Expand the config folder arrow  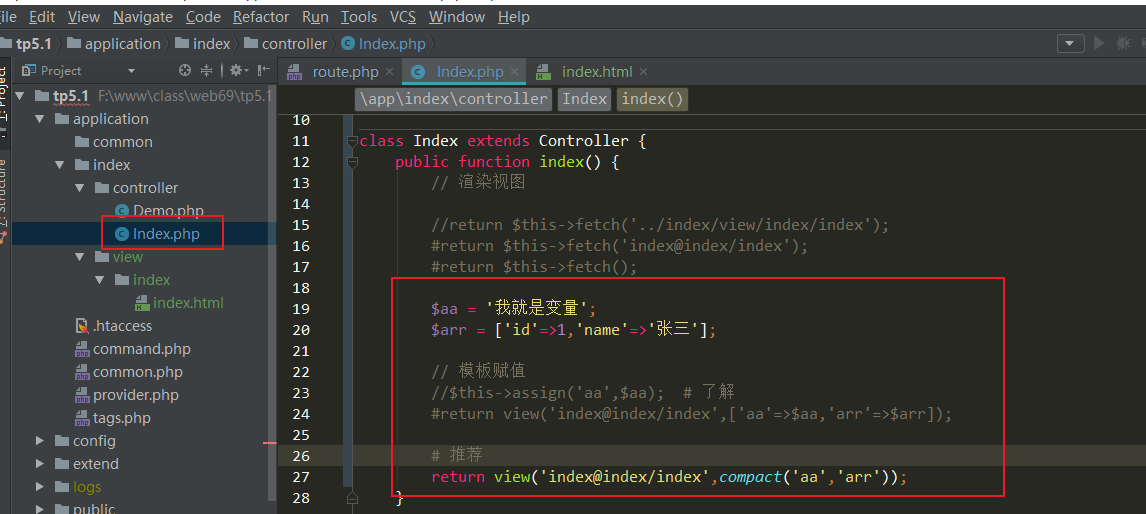point(39,441)
